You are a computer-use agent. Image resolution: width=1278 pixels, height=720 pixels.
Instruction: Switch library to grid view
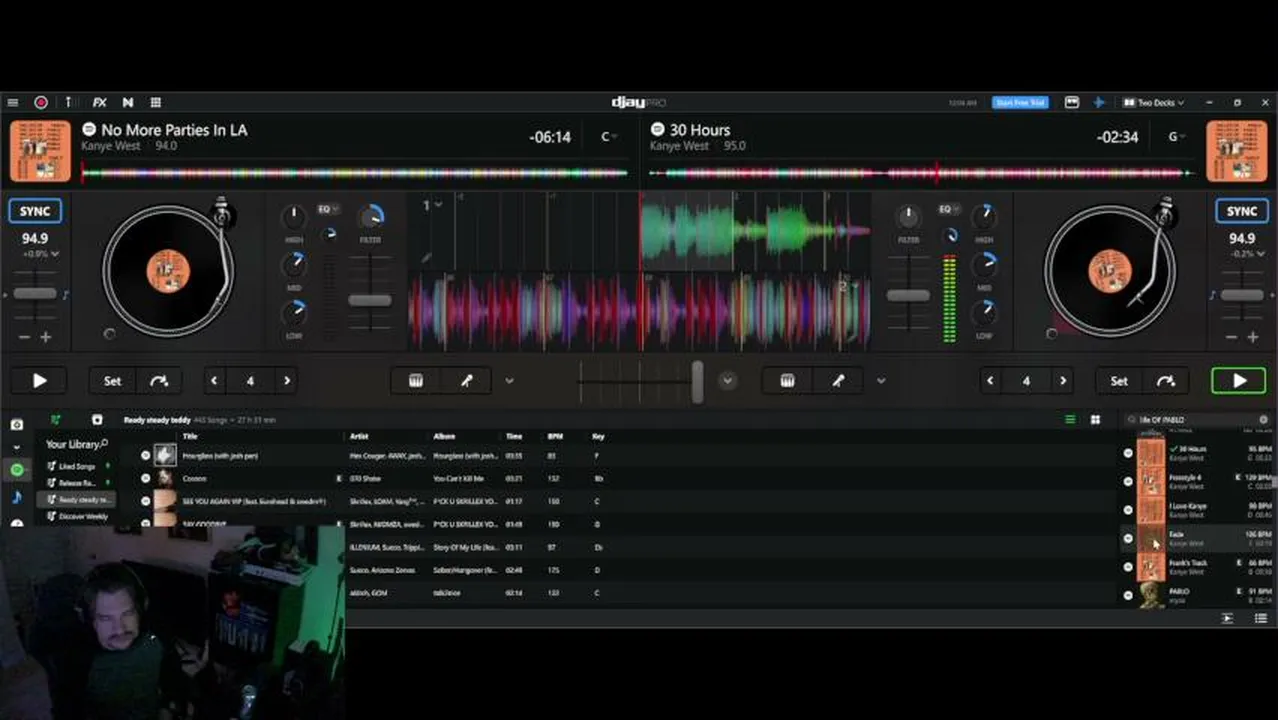click(1095, 420)
